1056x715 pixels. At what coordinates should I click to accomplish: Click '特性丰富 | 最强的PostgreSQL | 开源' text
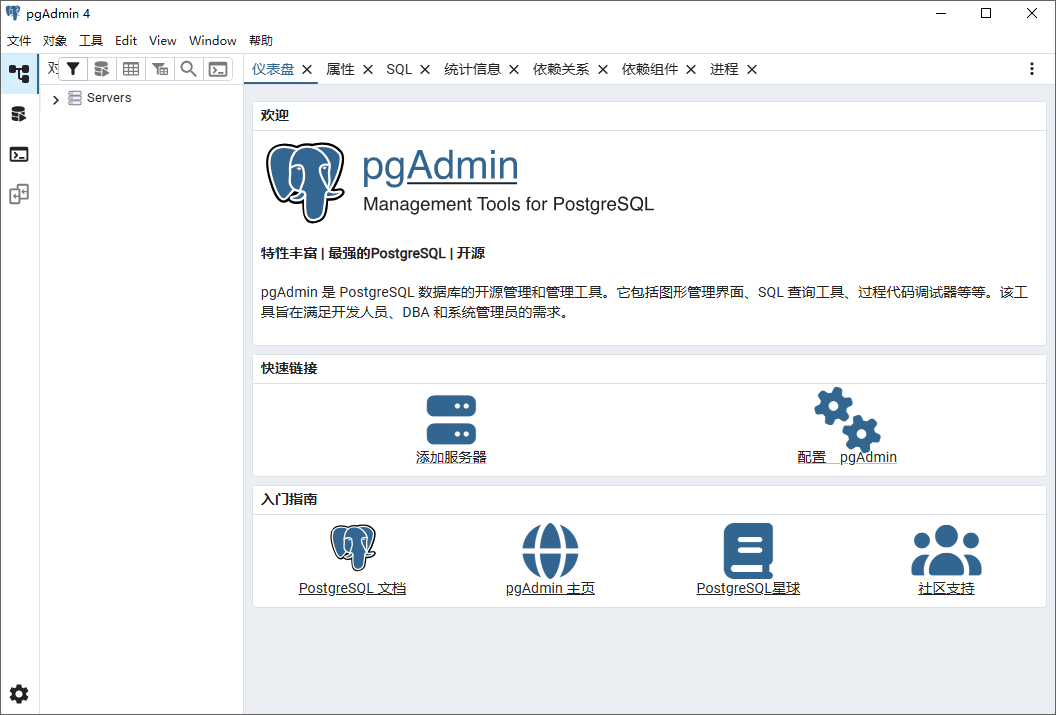[373, 253]
